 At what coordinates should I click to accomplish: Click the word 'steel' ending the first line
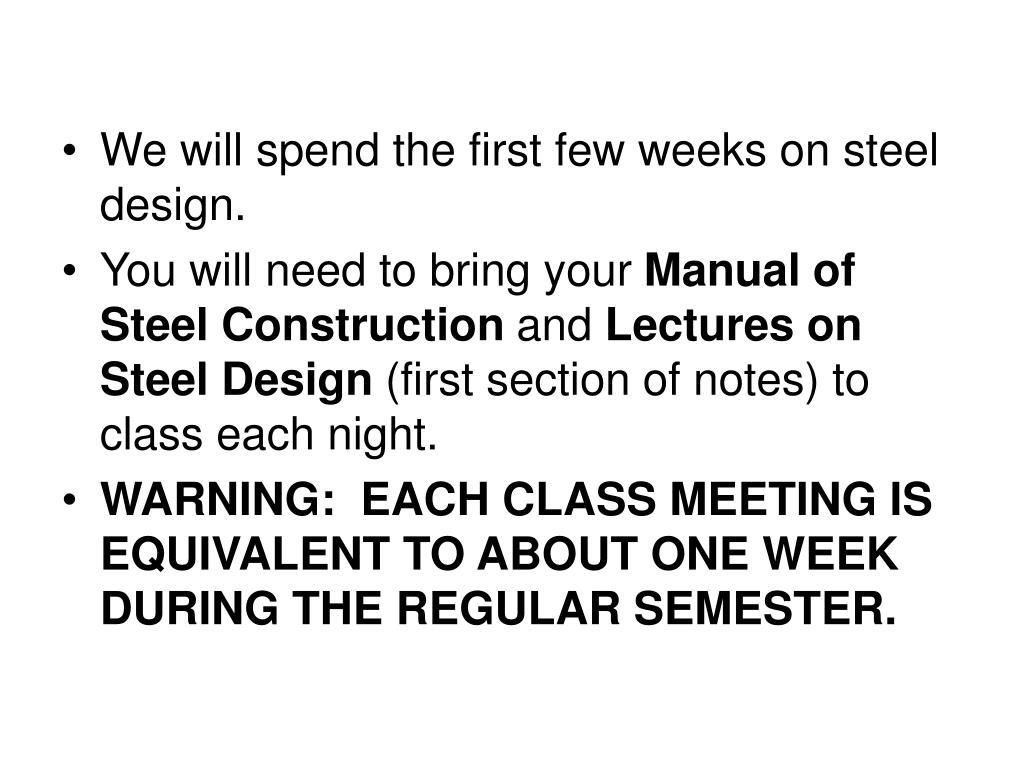890,151
